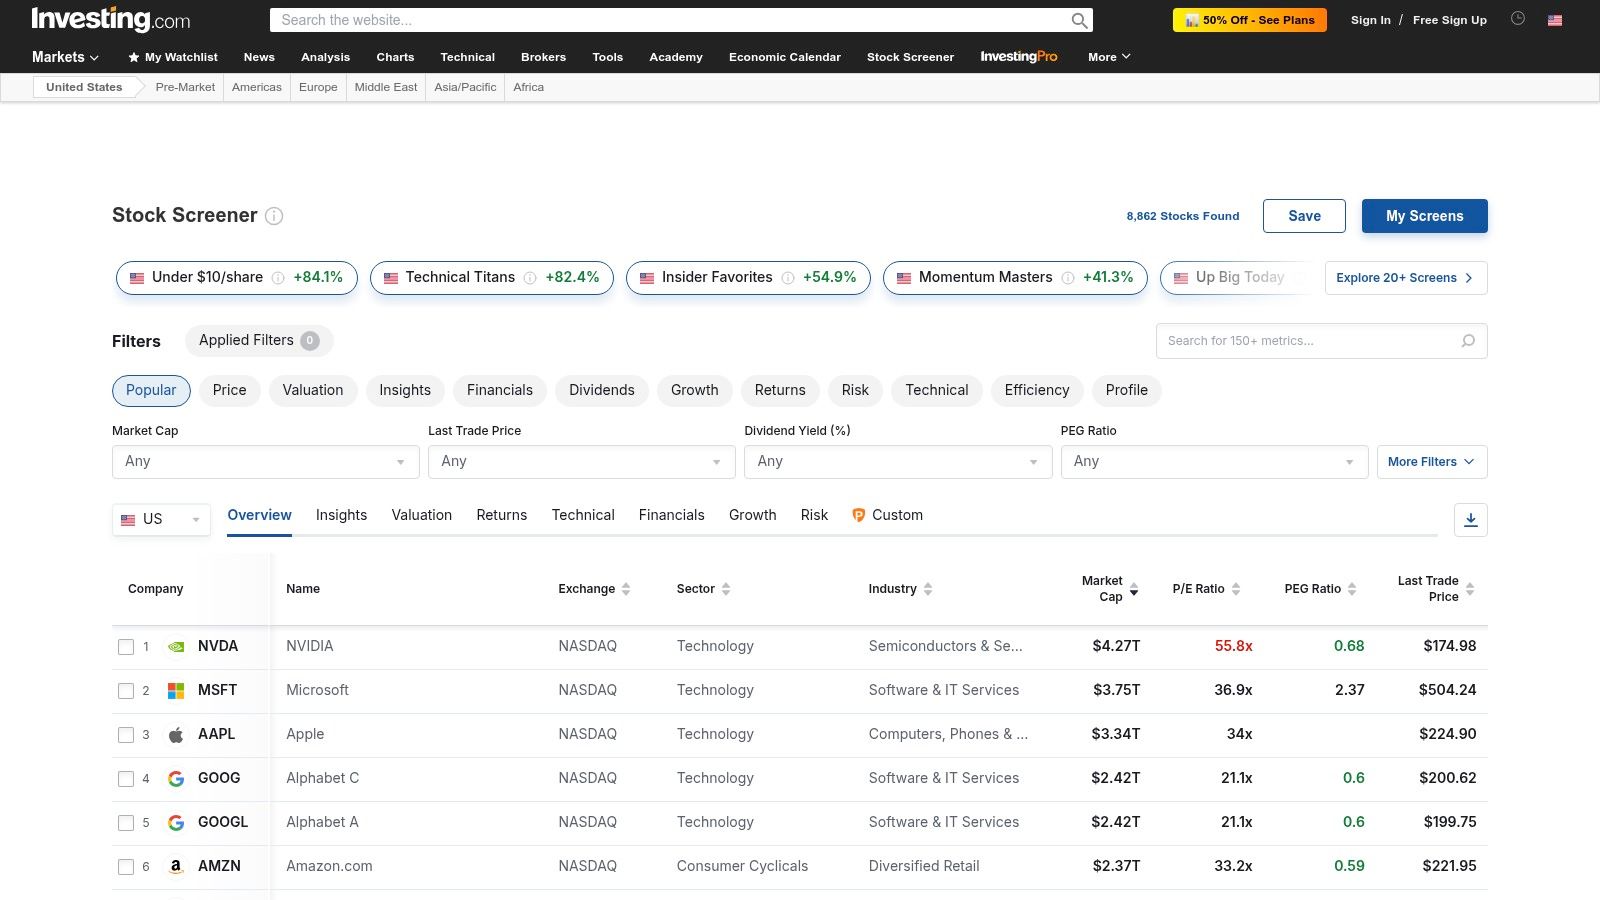Click the download results icon

[x=1471, y=520]
